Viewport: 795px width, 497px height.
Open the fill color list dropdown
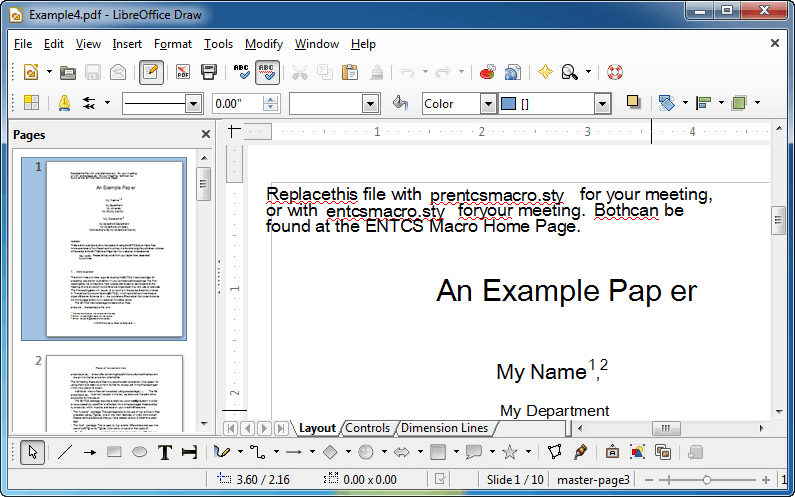(x=602, y=103)
